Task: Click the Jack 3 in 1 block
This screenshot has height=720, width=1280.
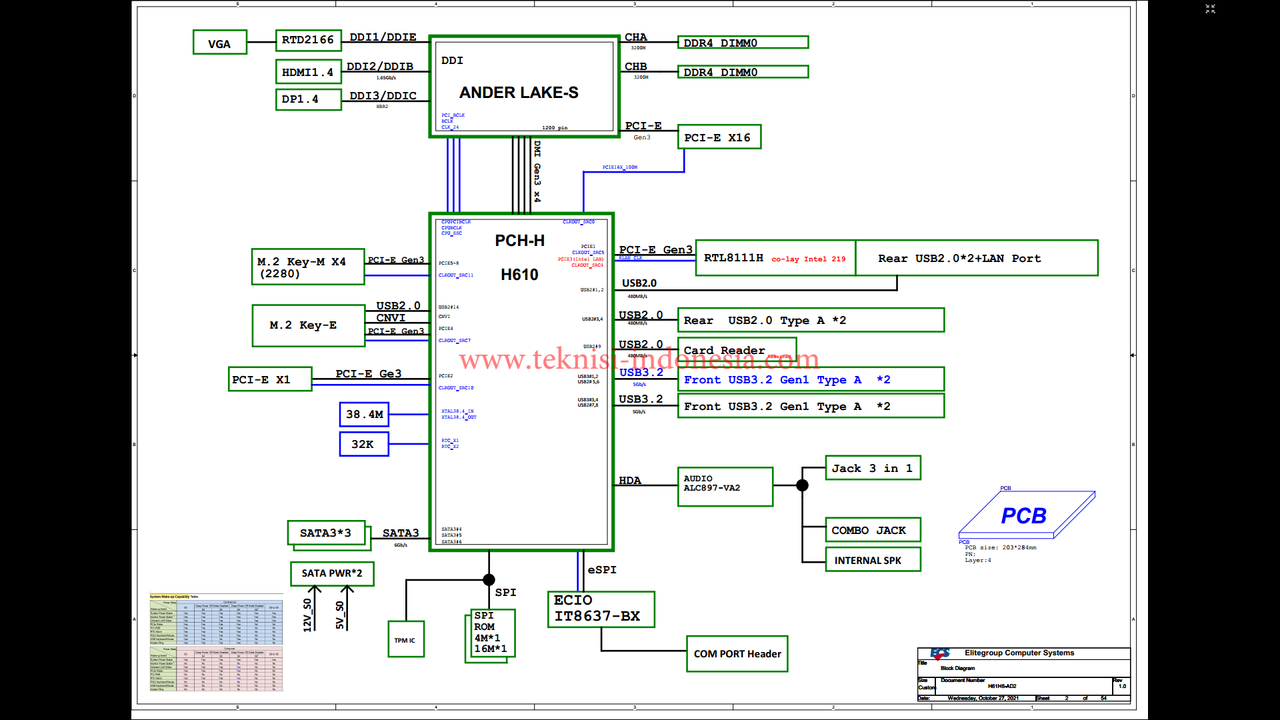Action: [873, 468]
